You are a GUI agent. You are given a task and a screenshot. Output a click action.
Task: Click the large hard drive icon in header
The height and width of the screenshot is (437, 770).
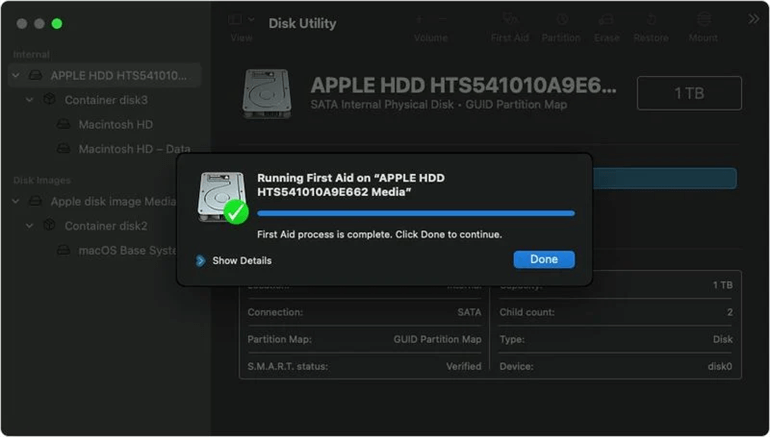pyautogui.click(x=267, y=94)
